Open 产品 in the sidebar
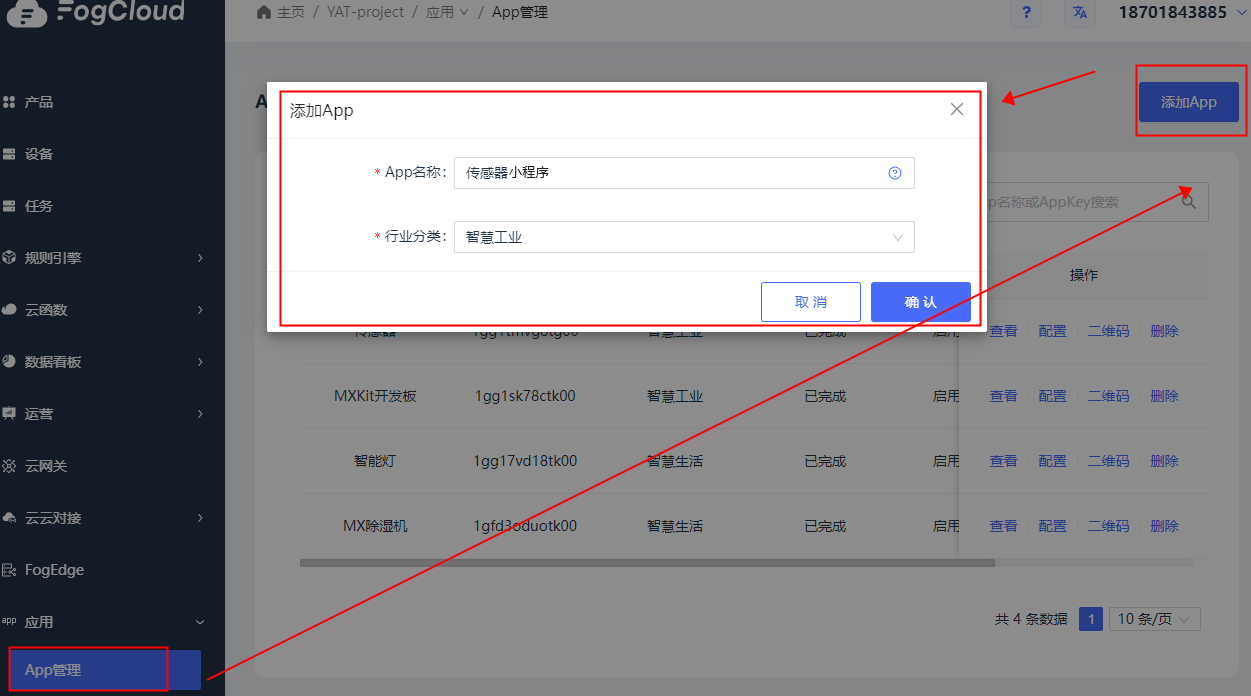Image resolution: width=1251 pixels, height=696 pixels. point(39,102)
